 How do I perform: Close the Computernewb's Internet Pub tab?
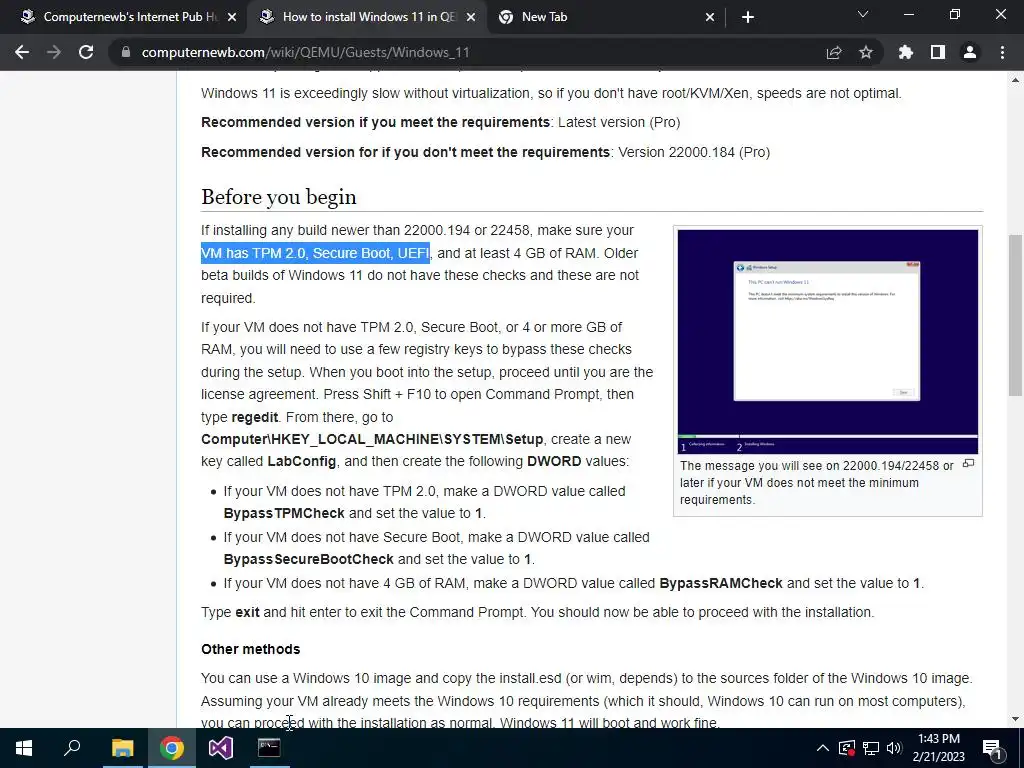(x=232, y=17)
